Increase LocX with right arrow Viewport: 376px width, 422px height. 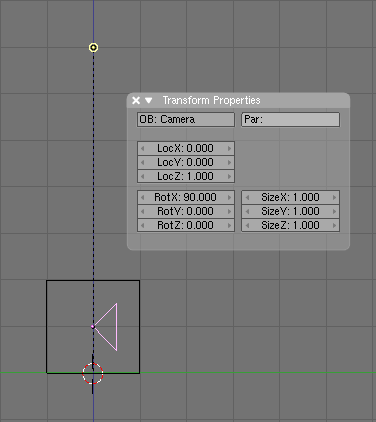(229, 148)
